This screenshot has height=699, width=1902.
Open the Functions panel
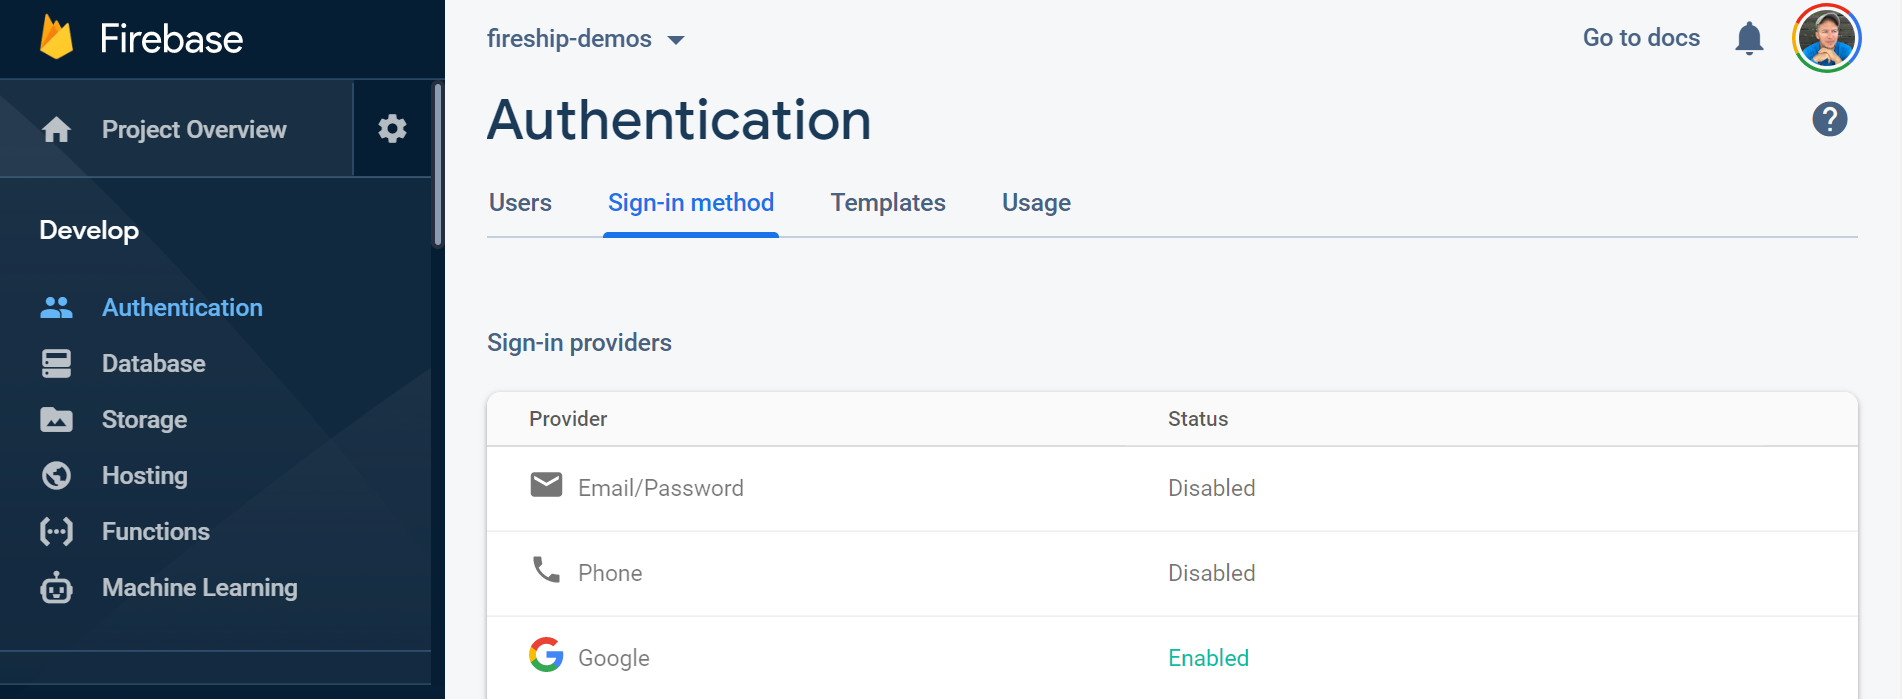(x=155, y=531)
